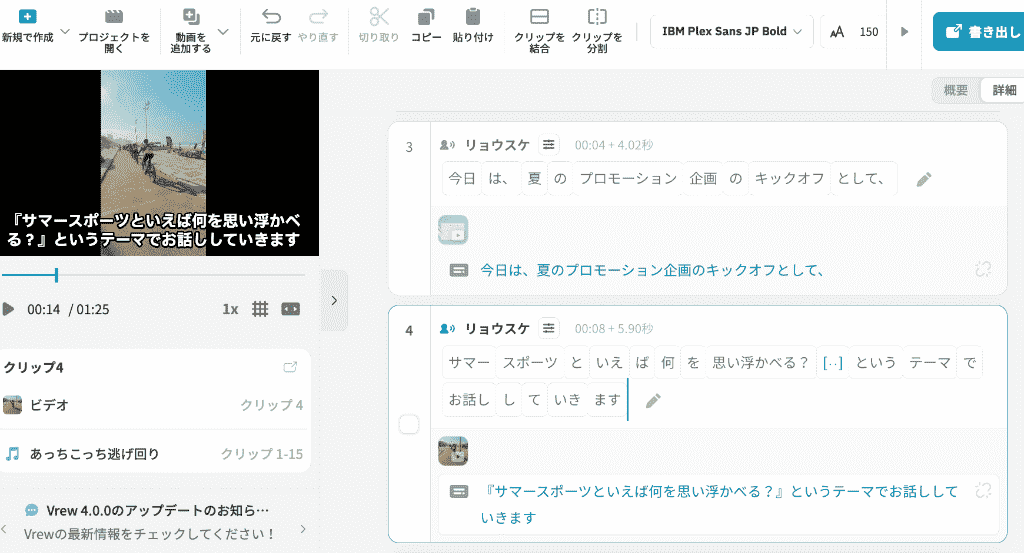The height and width of the screenshot is (553, 1024).
Task: Click the 貼り付け paste icon
Action: (473, 16)
